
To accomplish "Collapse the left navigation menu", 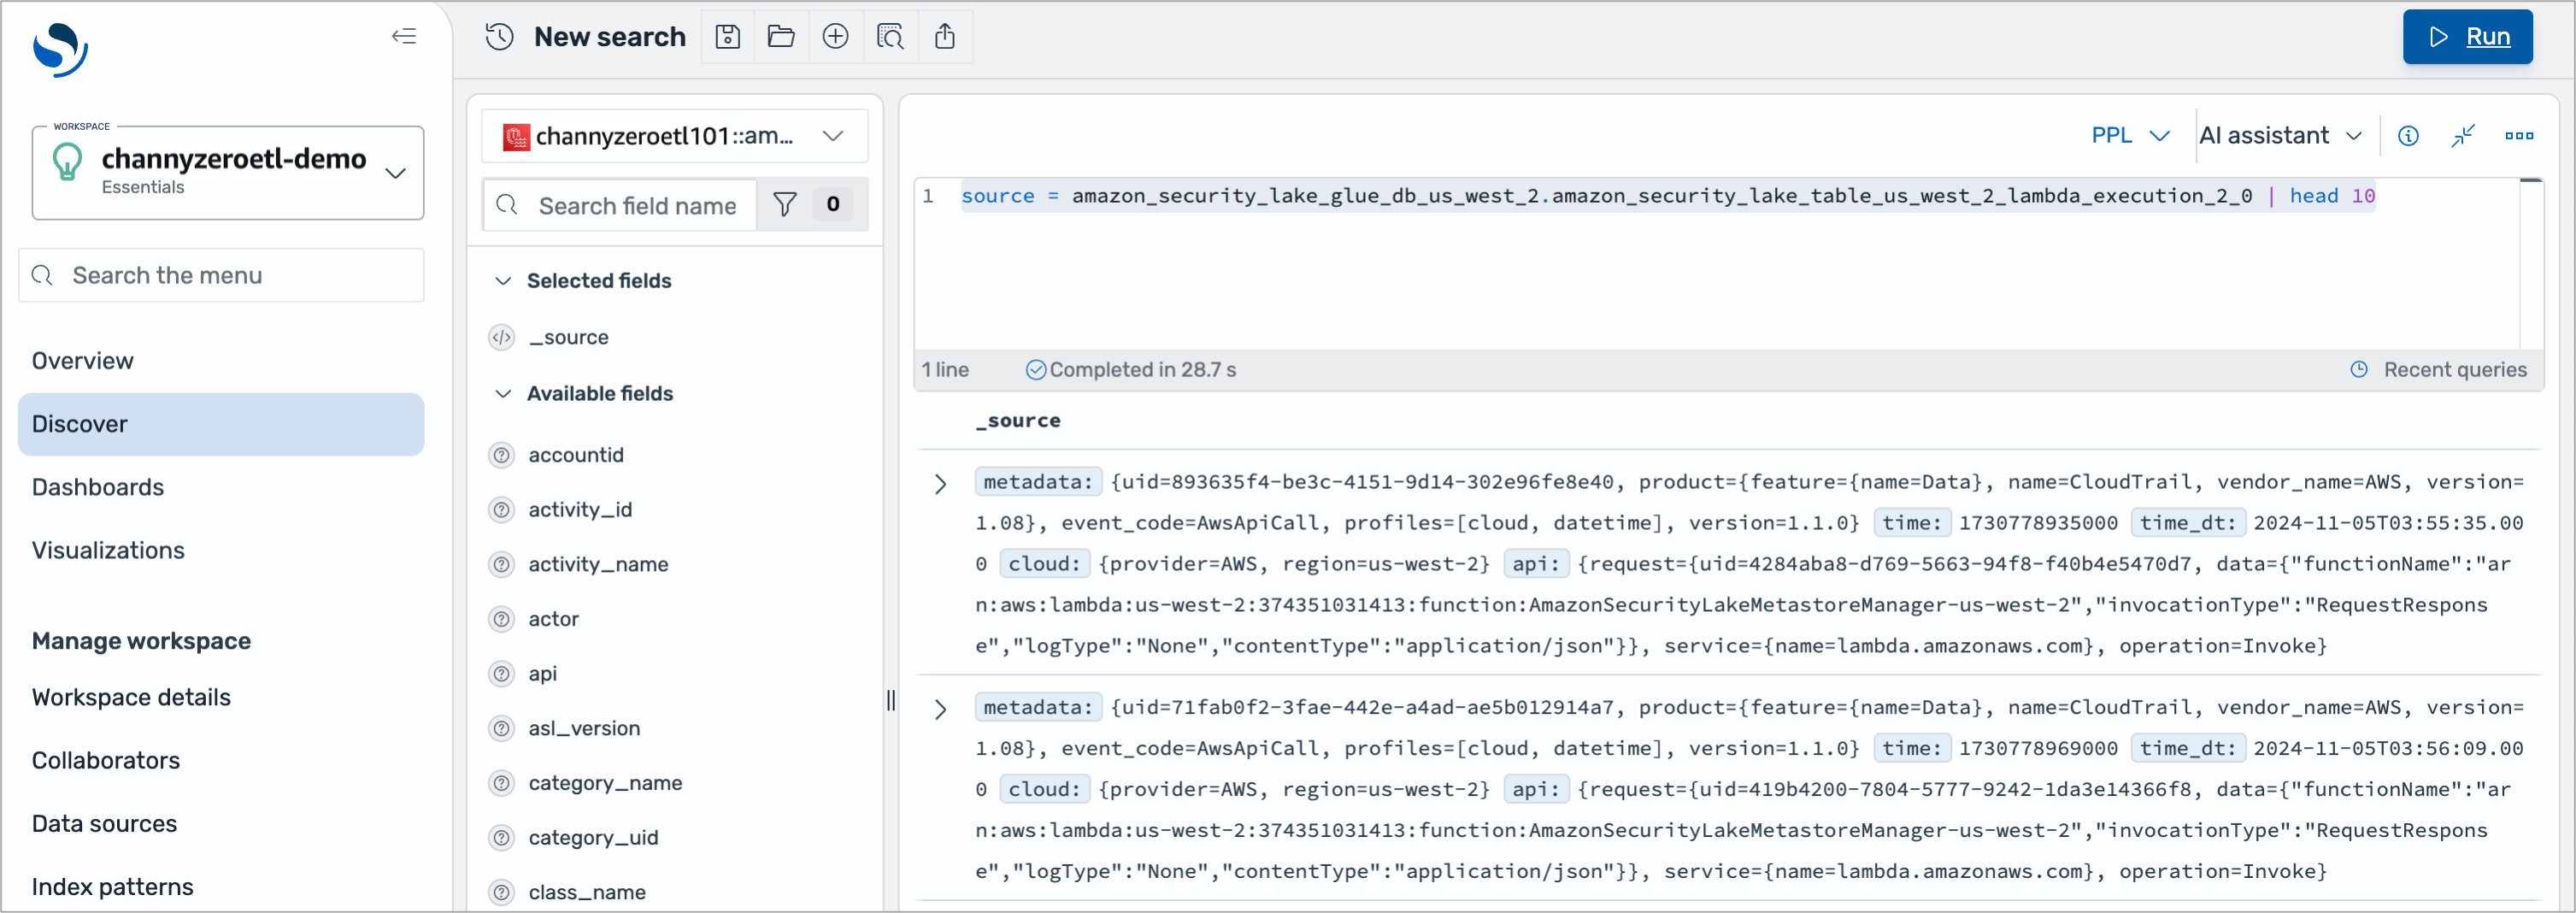I will [x=404, y=37].
